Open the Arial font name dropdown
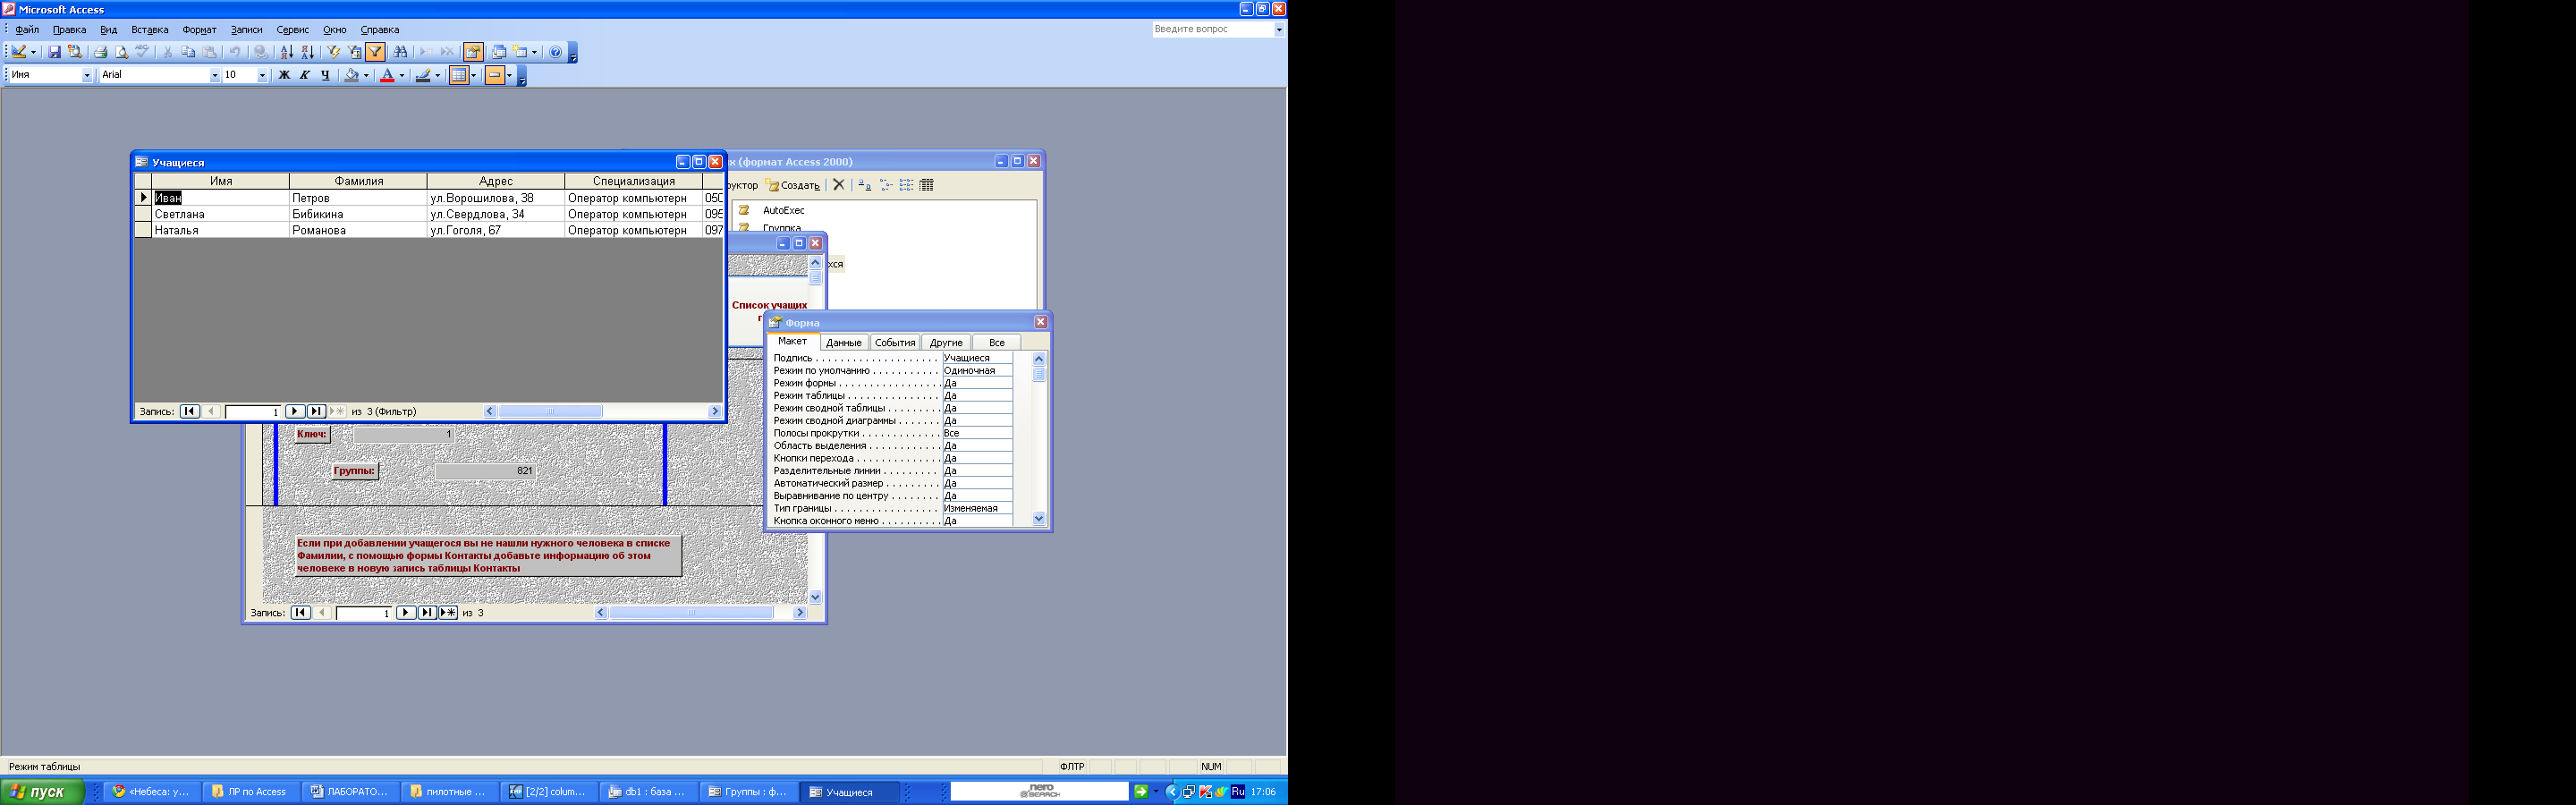 tap(215, 75)
